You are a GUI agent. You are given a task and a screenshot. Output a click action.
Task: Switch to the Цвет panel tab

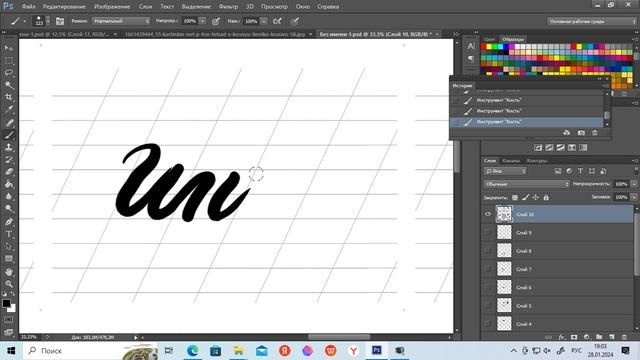489,39
